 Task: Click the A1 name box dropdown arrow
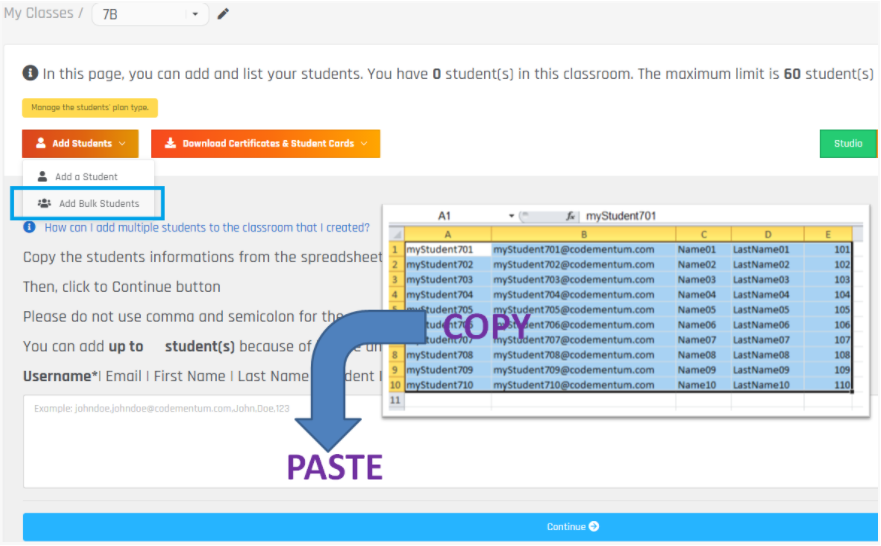511,216
